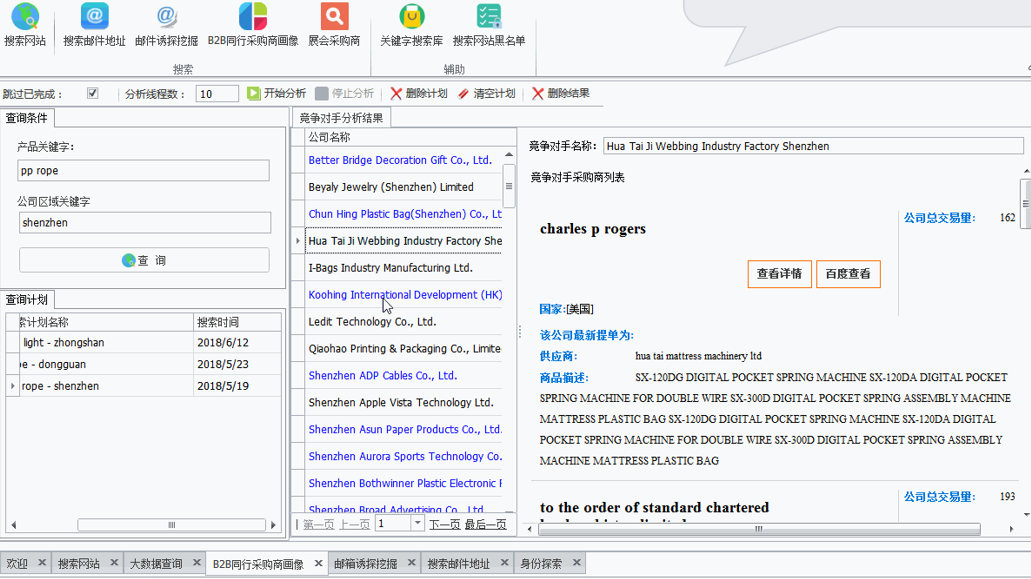
Task: Open the 搜索邮件地址 tool
Action: tap(94, 17)
